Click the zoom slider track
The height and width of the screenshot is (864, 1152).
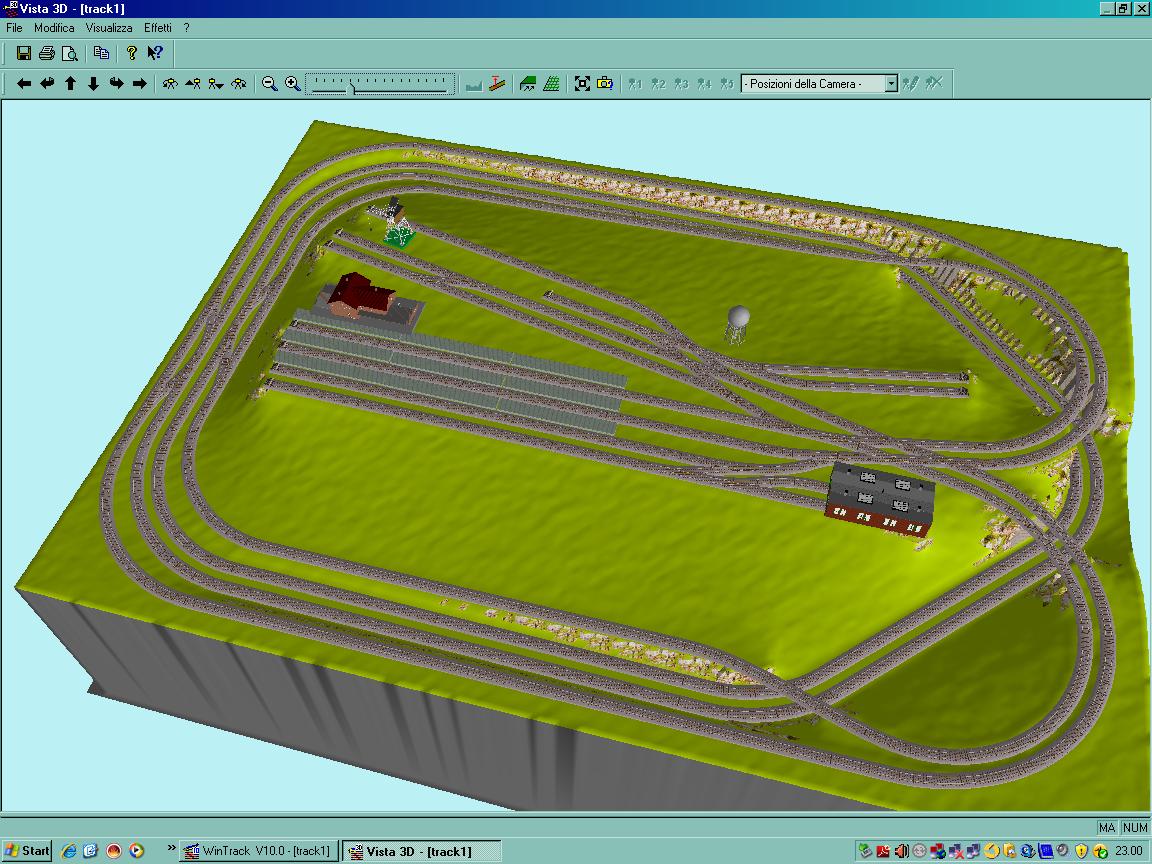380,84
